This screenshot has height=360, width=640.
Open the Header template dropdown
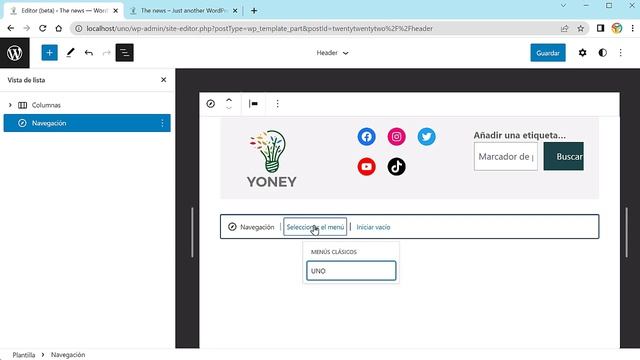coord(332,53)
